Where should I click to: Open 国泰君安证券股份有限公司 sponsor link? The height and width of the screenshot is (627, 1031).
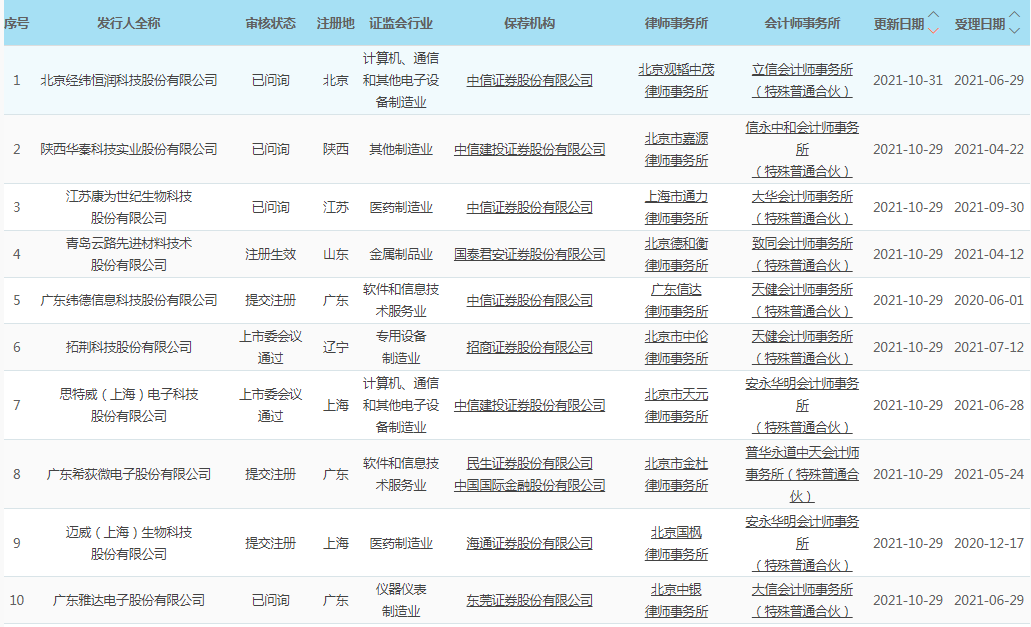(529, 254)
